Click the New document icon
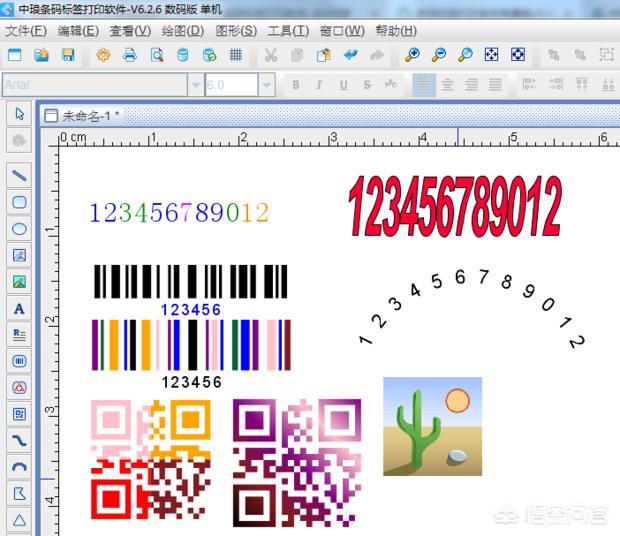Viewport: 620px width, 536px height. (x=15, y=55)
